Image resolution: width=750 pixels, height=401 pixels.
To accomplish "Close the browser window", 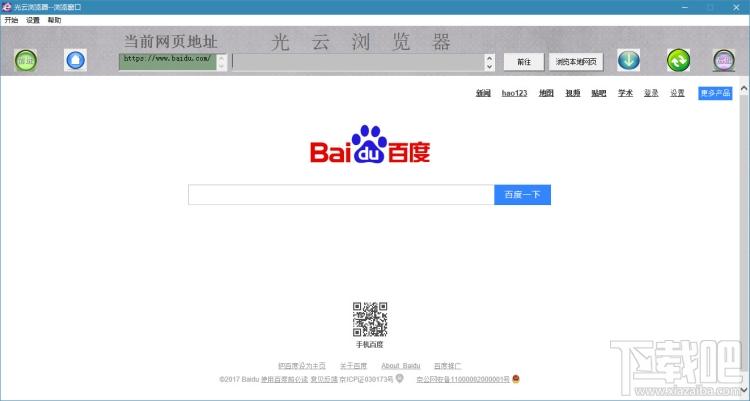I will pyautogui.click(x=736, y=7).
